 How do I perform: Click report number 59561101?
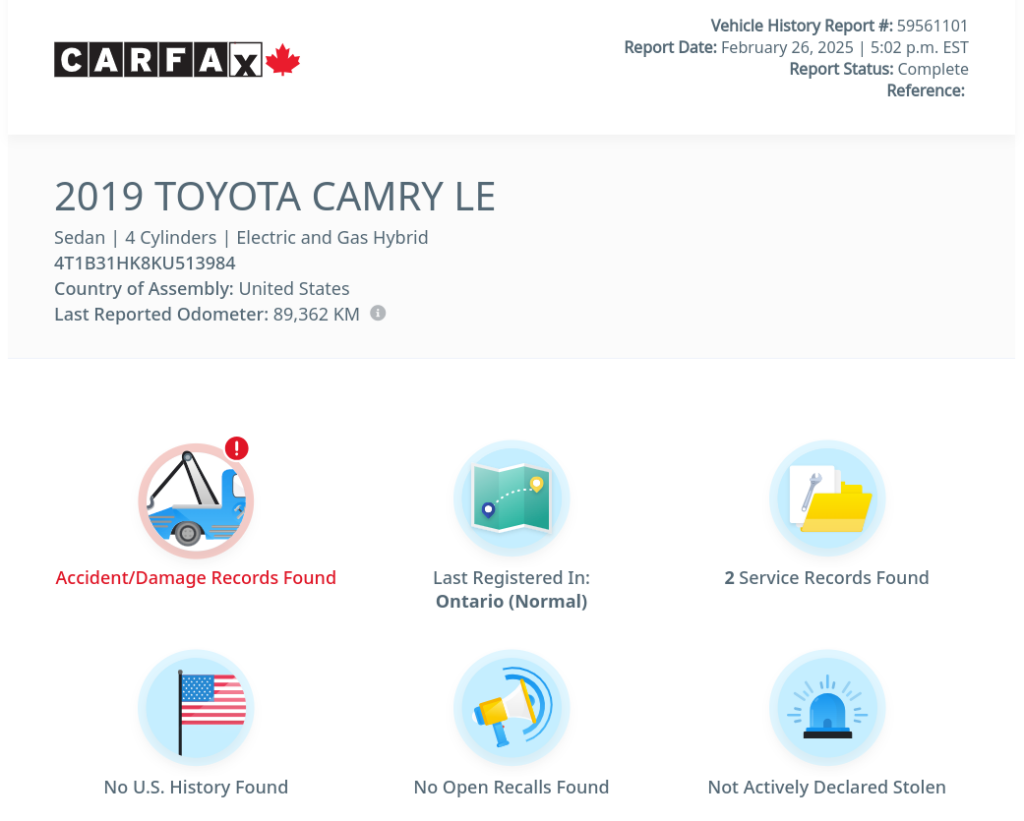[932, 25]
